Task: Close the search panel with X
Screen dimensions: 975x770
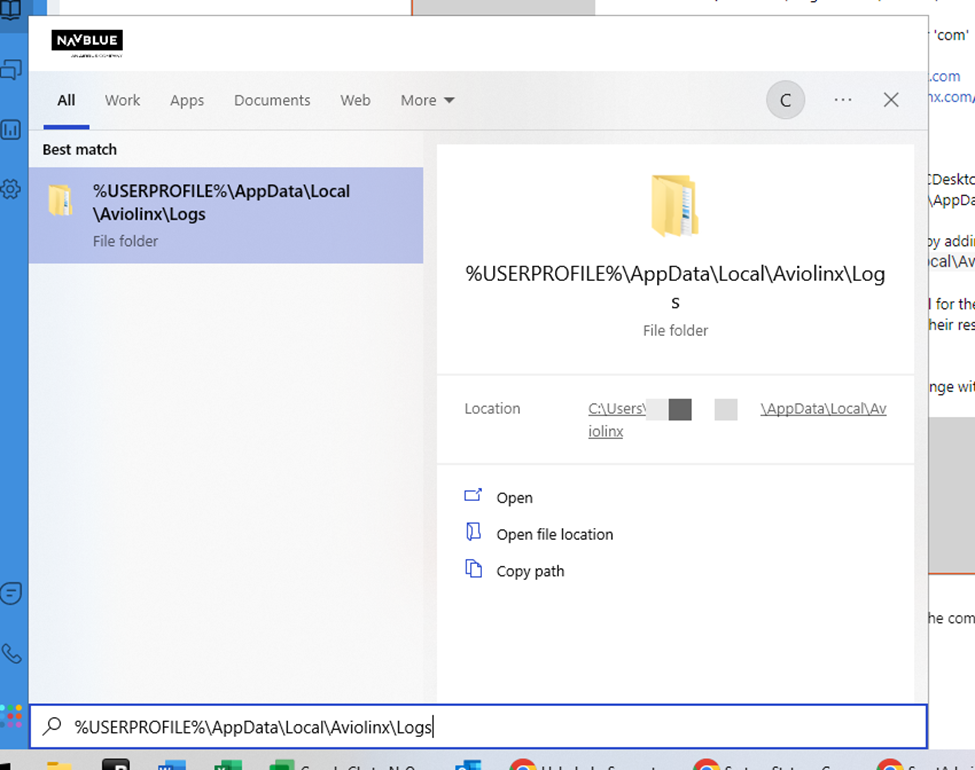Action: [x=891, y=100]
